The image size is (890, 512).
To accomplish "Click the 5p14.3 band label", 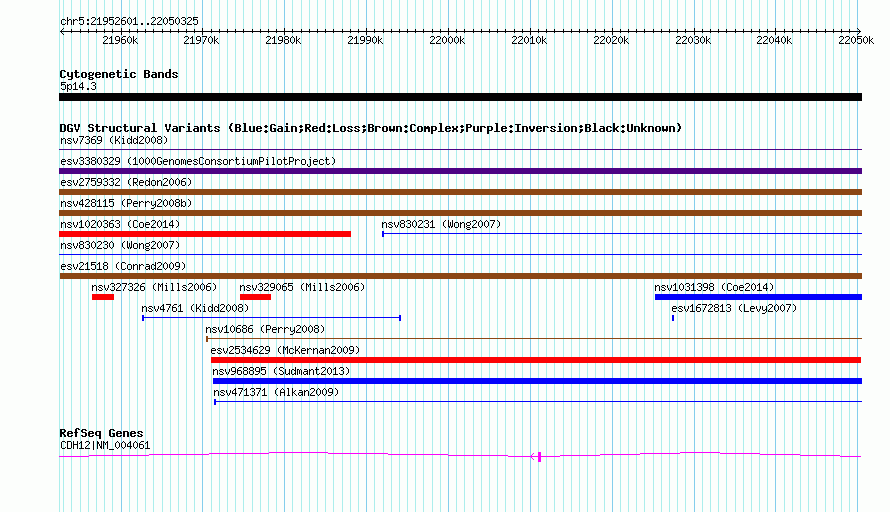I will (x=78, y=86).
